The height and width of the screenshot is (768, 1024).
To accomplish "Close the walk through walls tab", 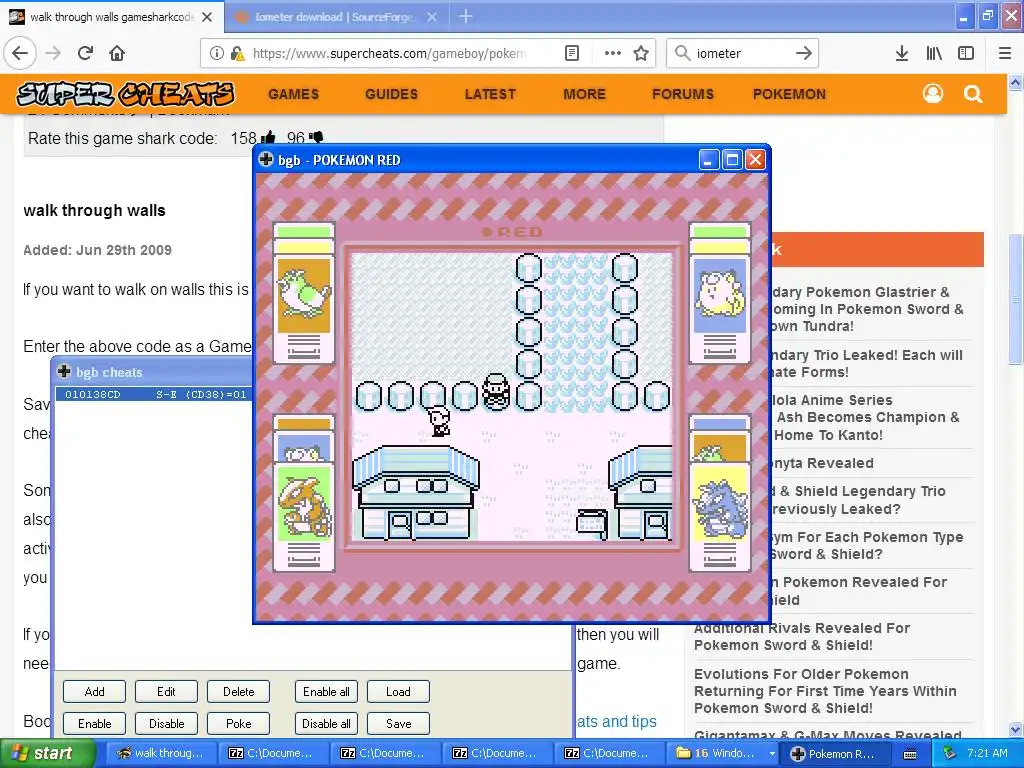I will click(207, 17).
